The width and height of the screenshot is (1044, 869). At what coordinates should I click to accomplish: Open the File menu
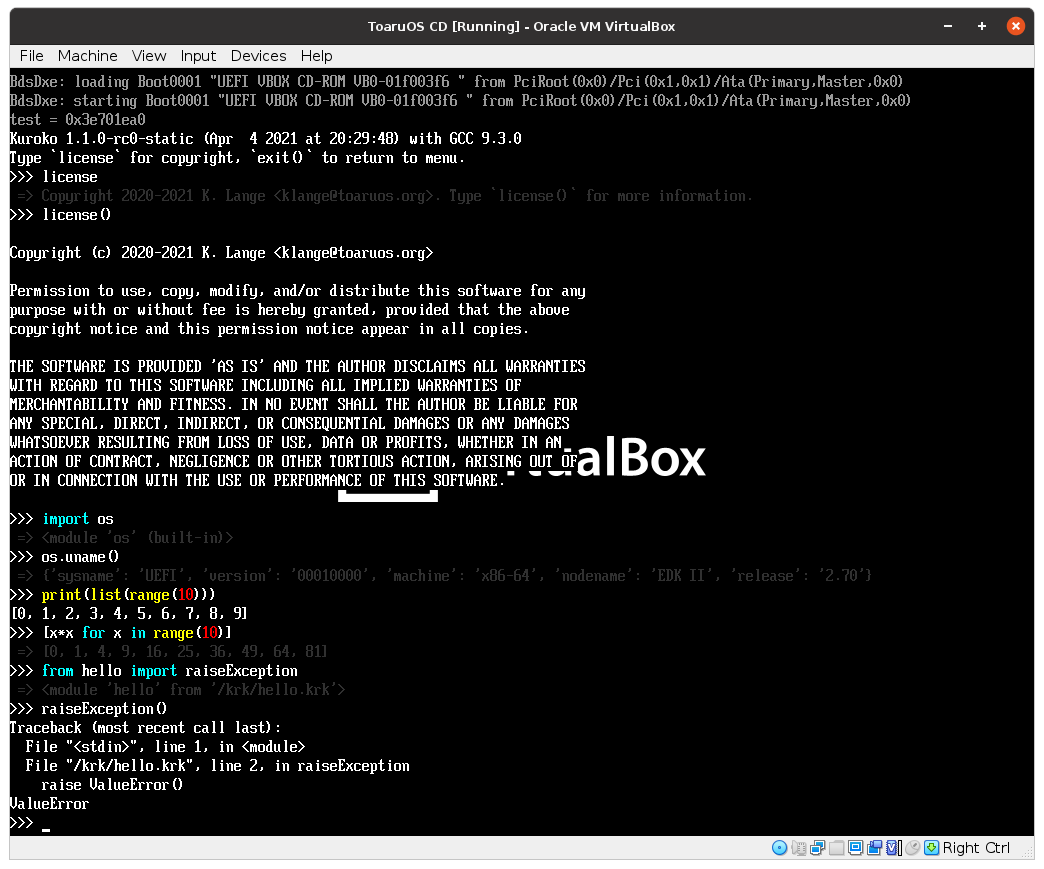(x=31, y=56)
